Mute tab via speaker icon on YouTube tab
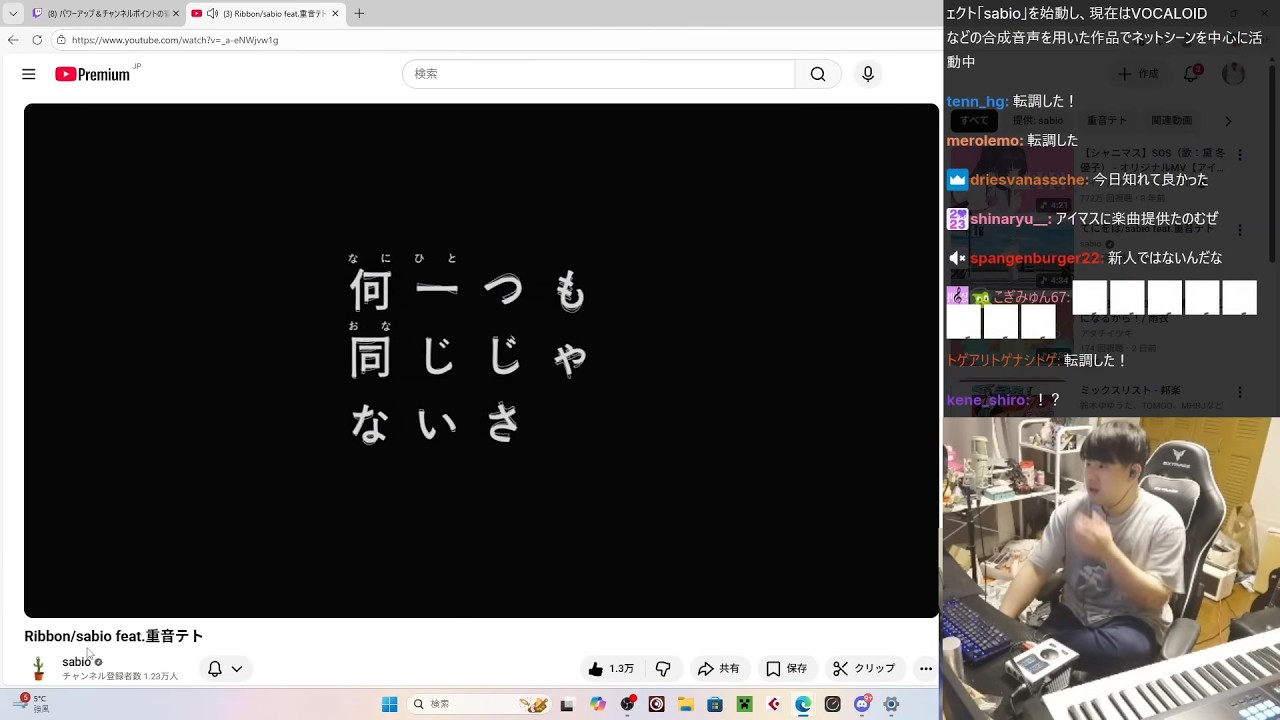Viewport: 1280px width, 720px height. click(x=212, y=14)
